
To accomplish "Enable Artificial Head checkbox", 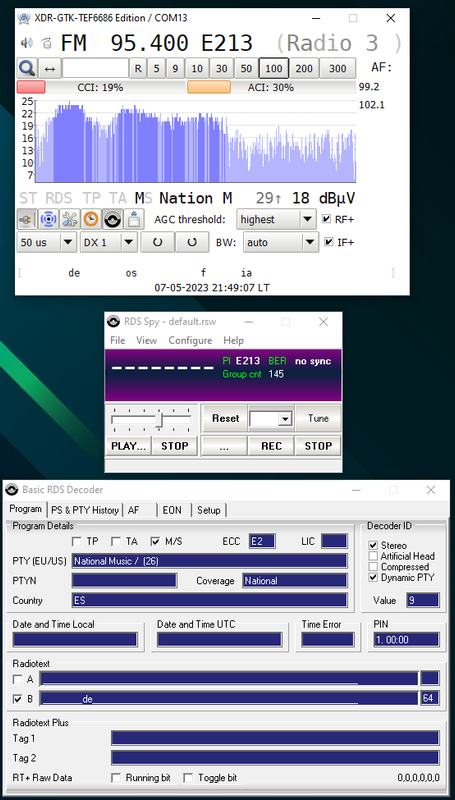I will tap(373, 556).
